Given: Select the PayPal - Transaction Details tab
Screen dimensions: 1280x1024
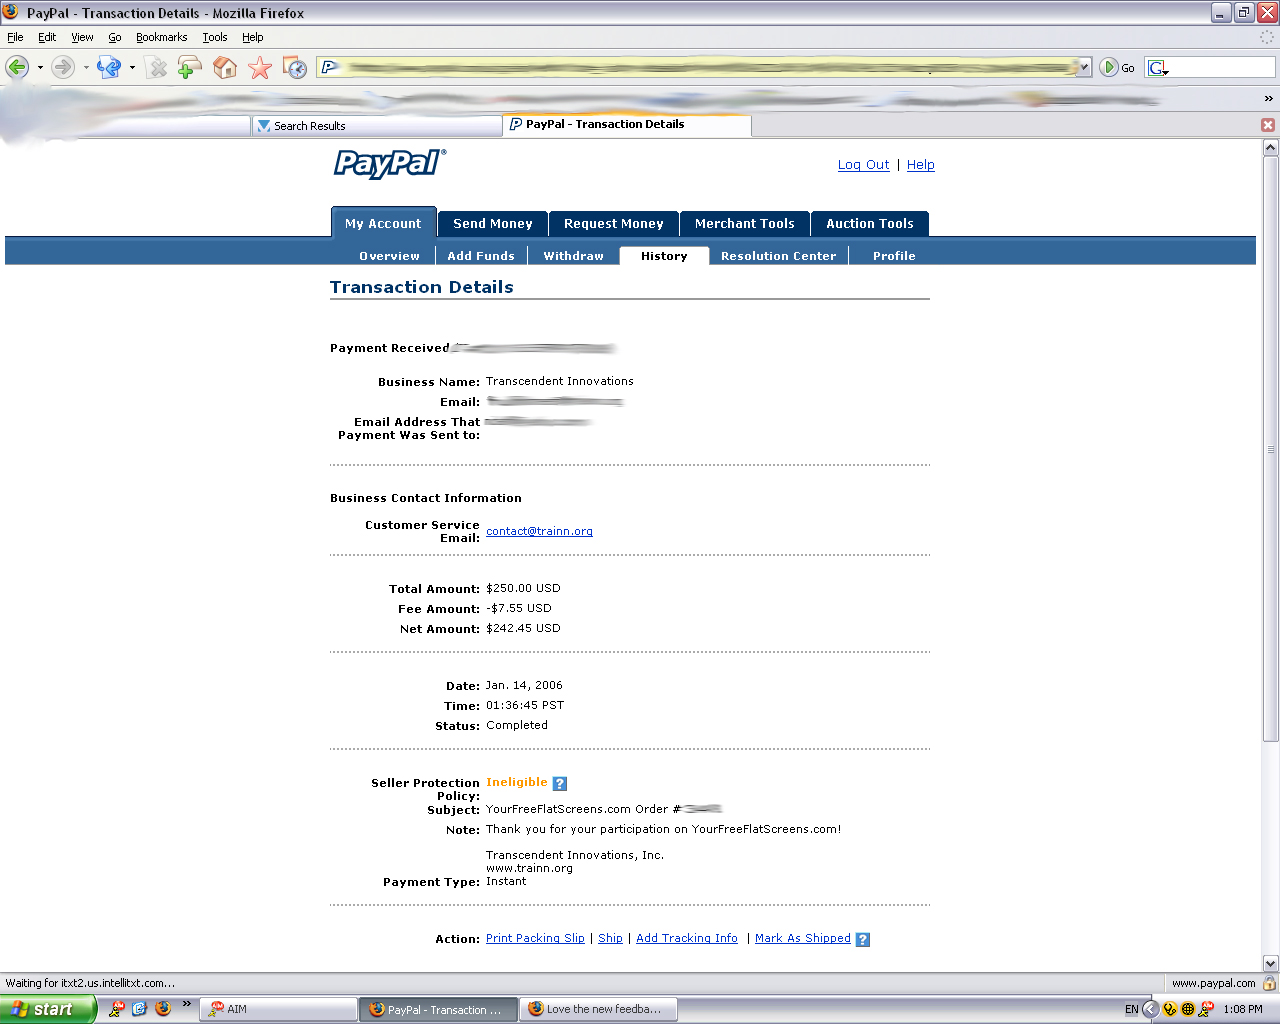Looking at the screenshot, I should pyautogui.click(x=627, y=125).
